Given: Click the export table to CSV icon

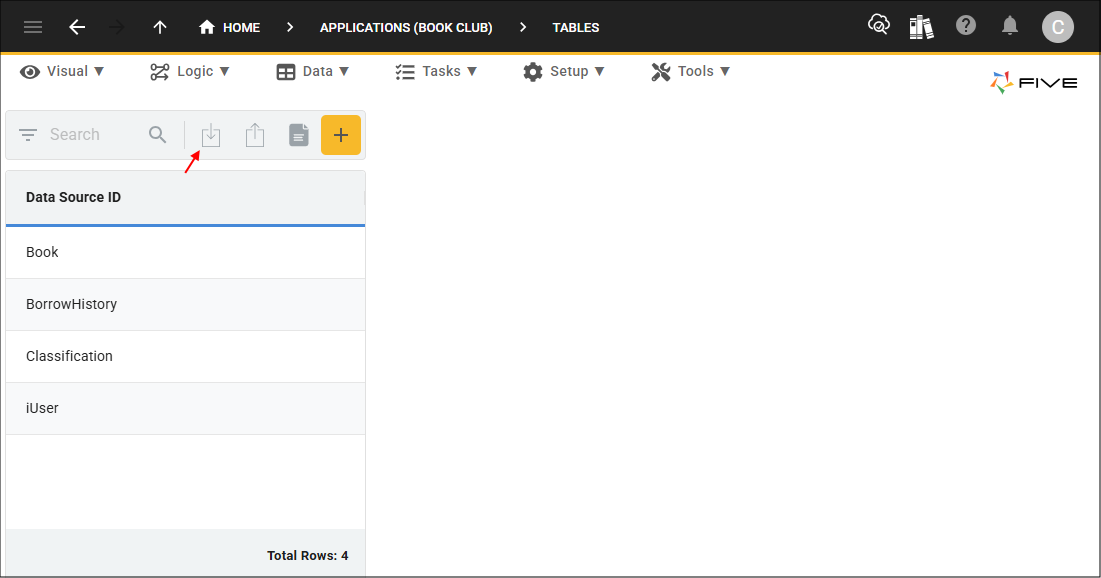Looking at the screenshot, I should point(255,135).
